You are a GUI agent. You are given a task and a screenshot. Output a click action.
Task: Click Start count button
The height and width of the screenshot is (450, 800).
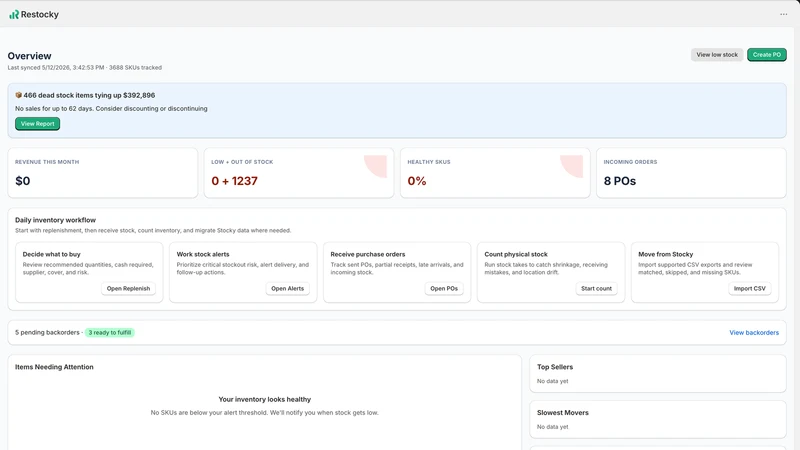click(596, 288)
